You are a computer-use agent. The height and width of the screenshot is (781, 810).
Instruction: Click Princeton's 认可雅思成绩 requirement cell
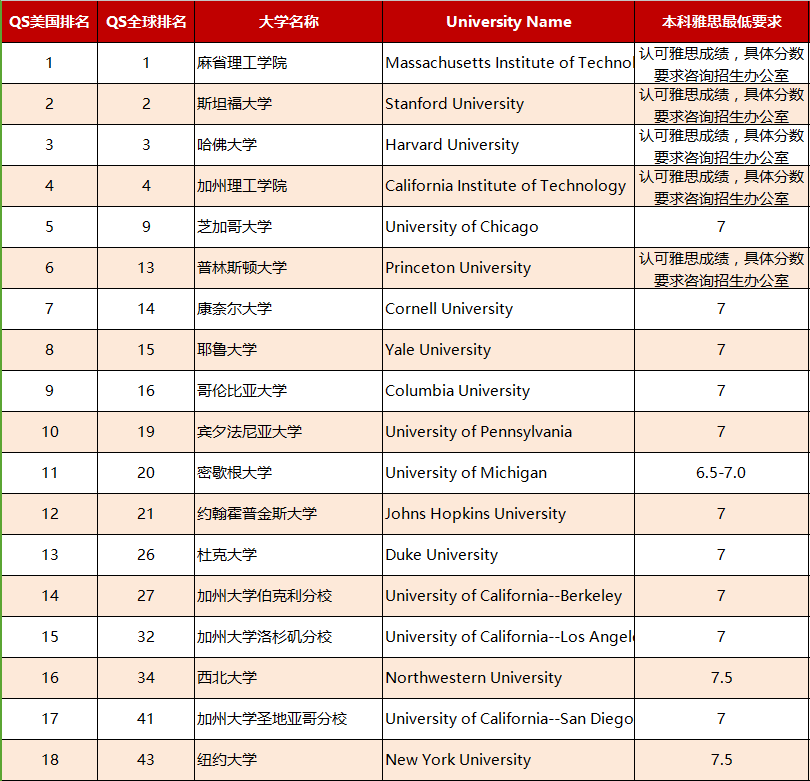[x=722, y=268]
